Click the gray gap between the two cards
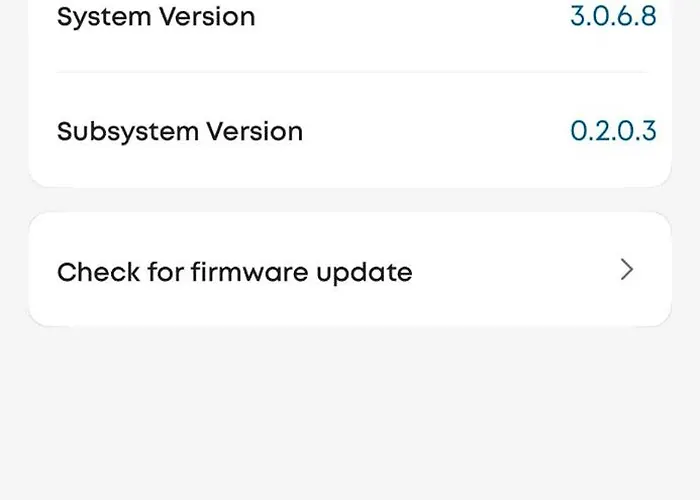The height and width of the screenshot is (500, 700). pos(350,199)
